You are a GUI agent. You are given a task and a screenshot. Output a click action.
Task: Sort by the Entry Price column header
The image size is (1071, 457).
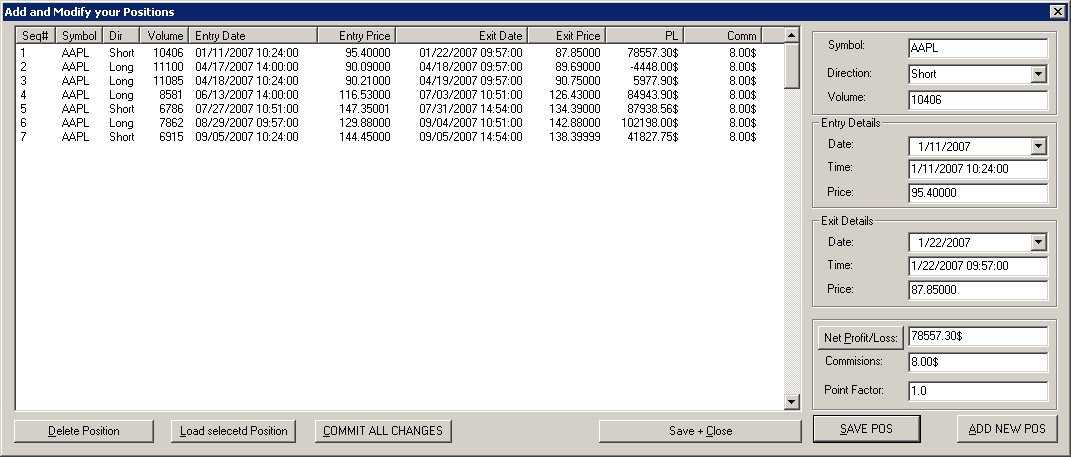[x=357, y=36]
